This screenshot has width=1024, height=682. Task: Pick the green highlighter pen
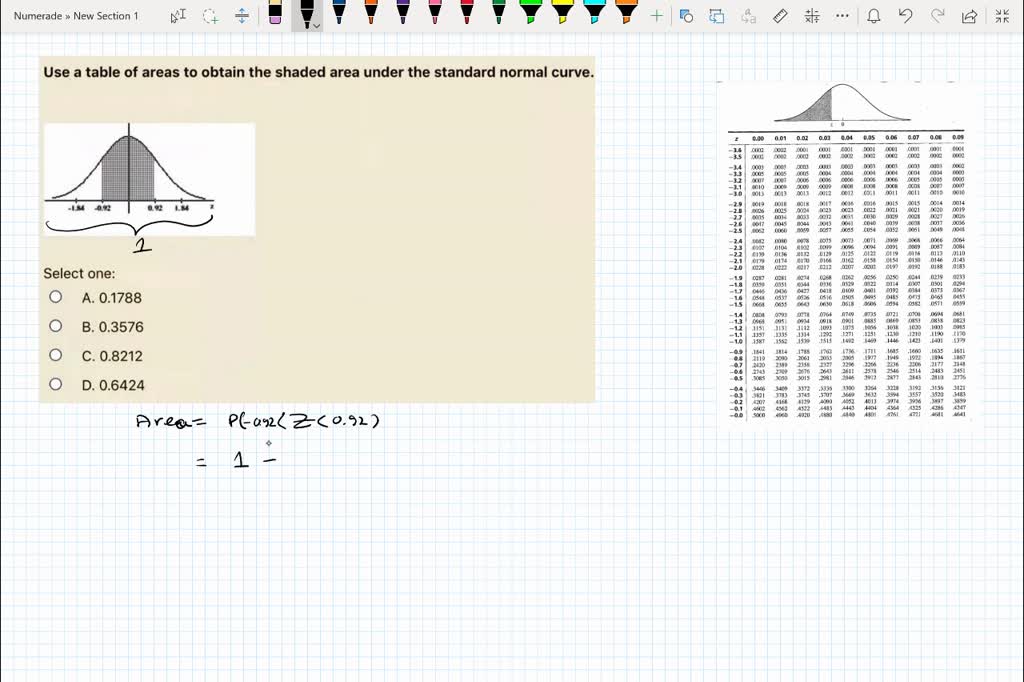pyautogui.click(x=529, y=15)
